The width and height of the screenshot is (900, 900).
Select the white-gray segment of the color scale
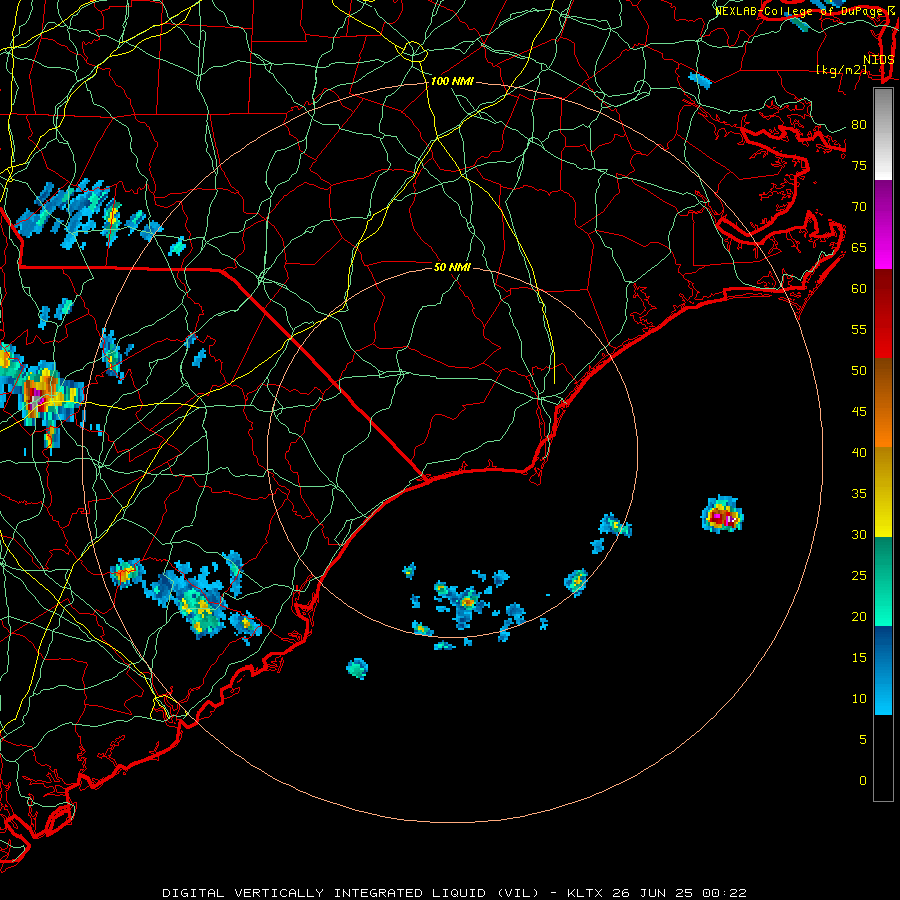pyautogui.click(x=883, y=134)
